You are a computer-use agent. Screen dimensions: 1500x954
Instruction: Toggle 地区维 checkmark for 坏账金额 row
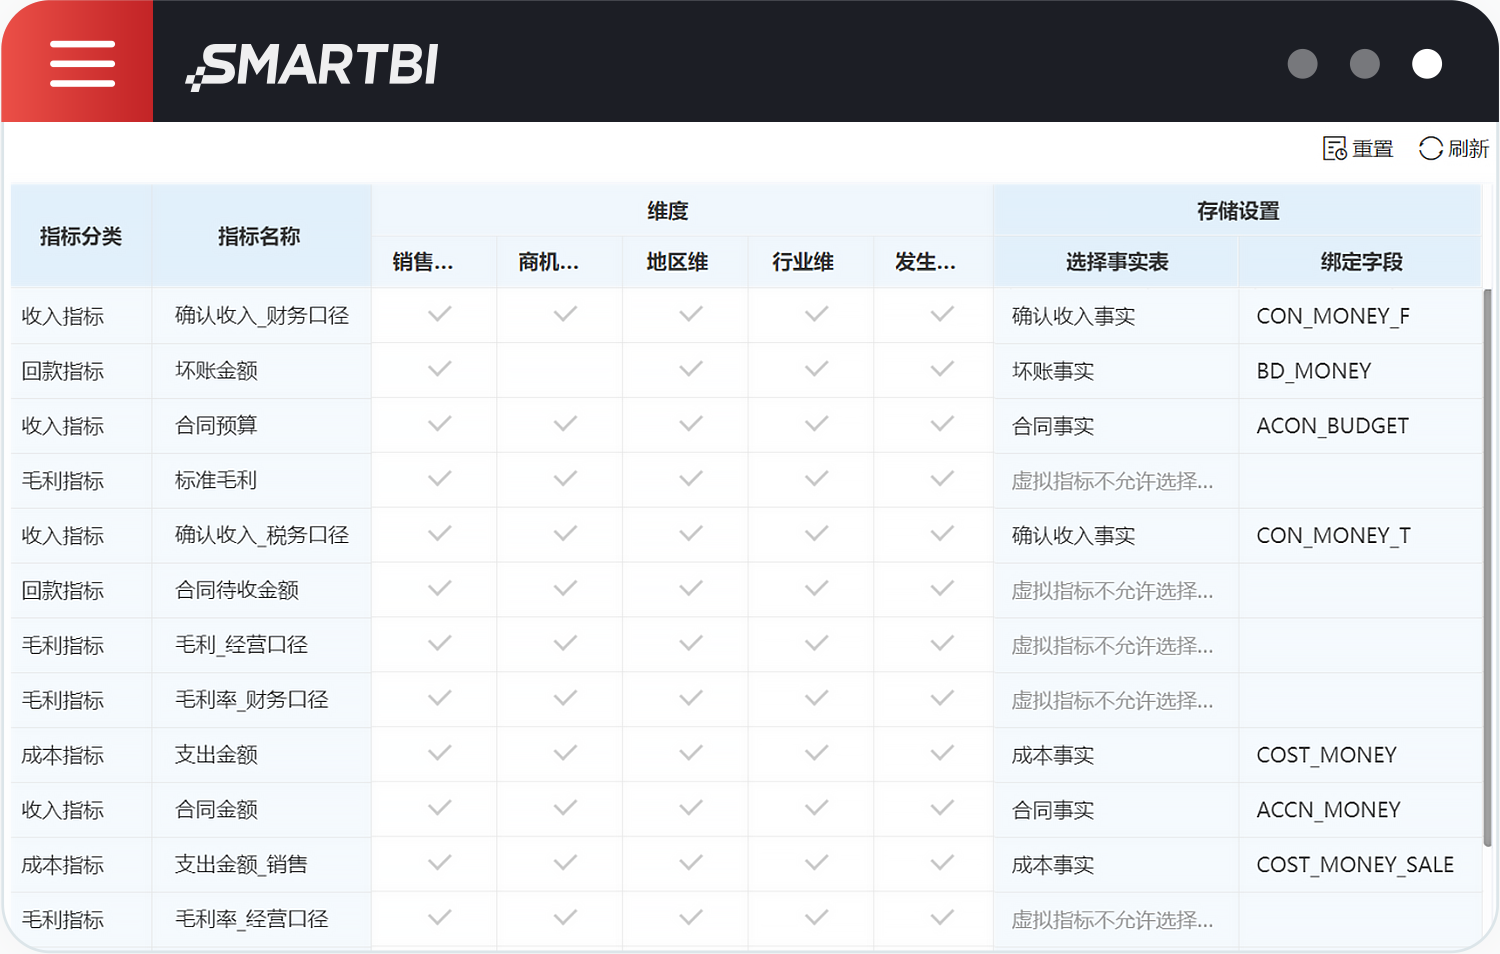[x=690, y=370]
